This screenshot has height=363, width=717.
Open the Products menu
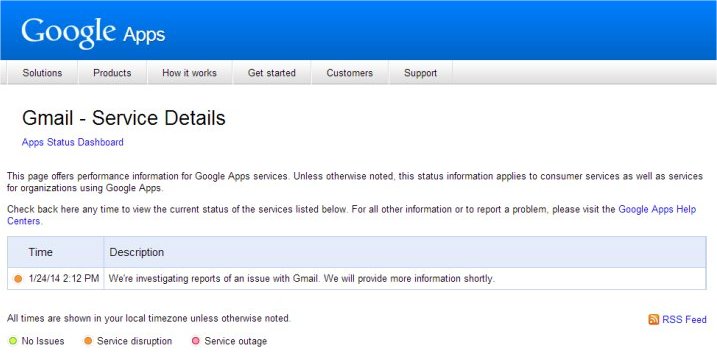tap(112, 73)
